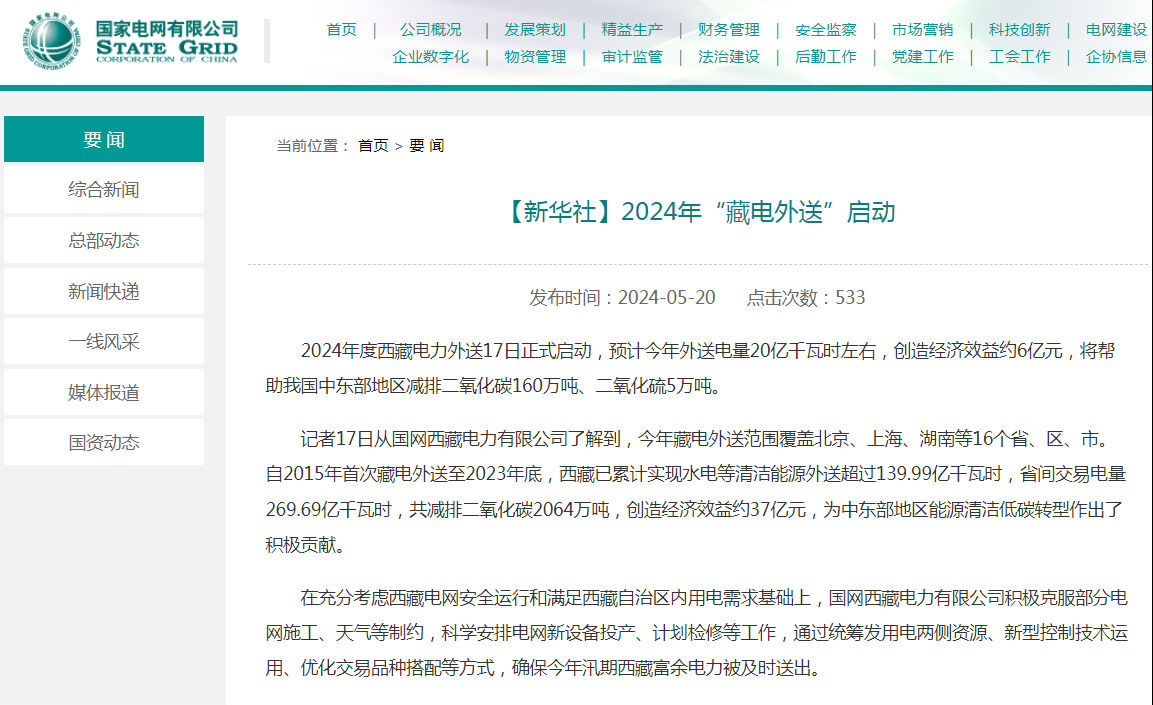Open 新闻快递 sidebar item

coord(104,292)
